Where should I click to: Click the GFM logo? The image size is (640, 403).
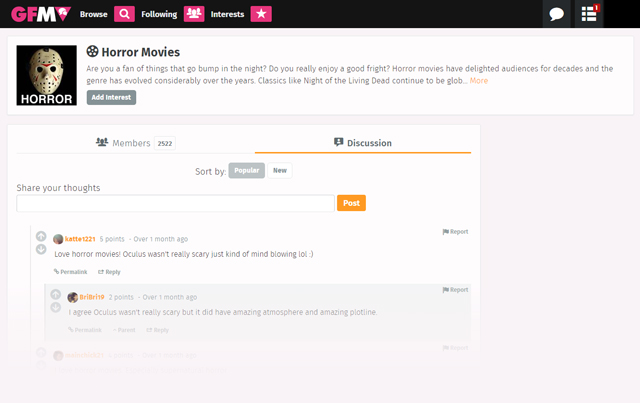pyautogui.click(x=41, y=14)
